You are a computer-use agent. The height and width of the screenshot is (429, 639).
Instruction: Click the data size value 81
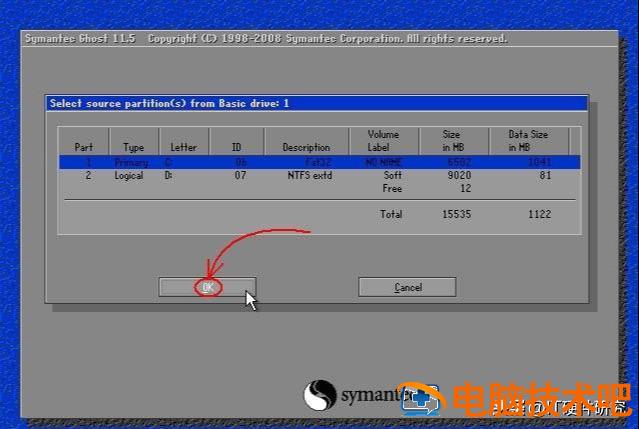click(x=545, y=176)
